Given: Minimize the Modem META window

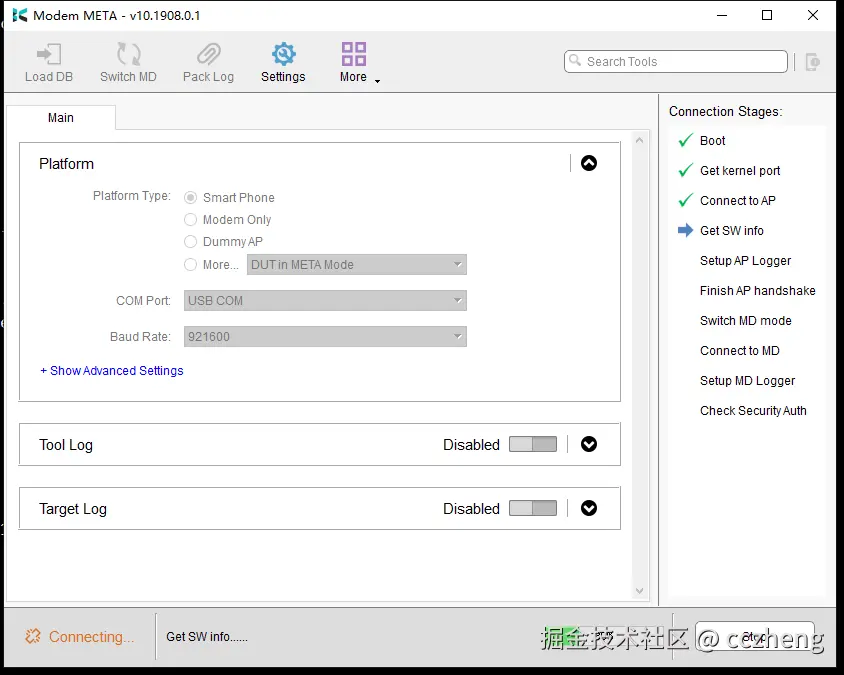Looking at the screenshot, I should point(722,15).
